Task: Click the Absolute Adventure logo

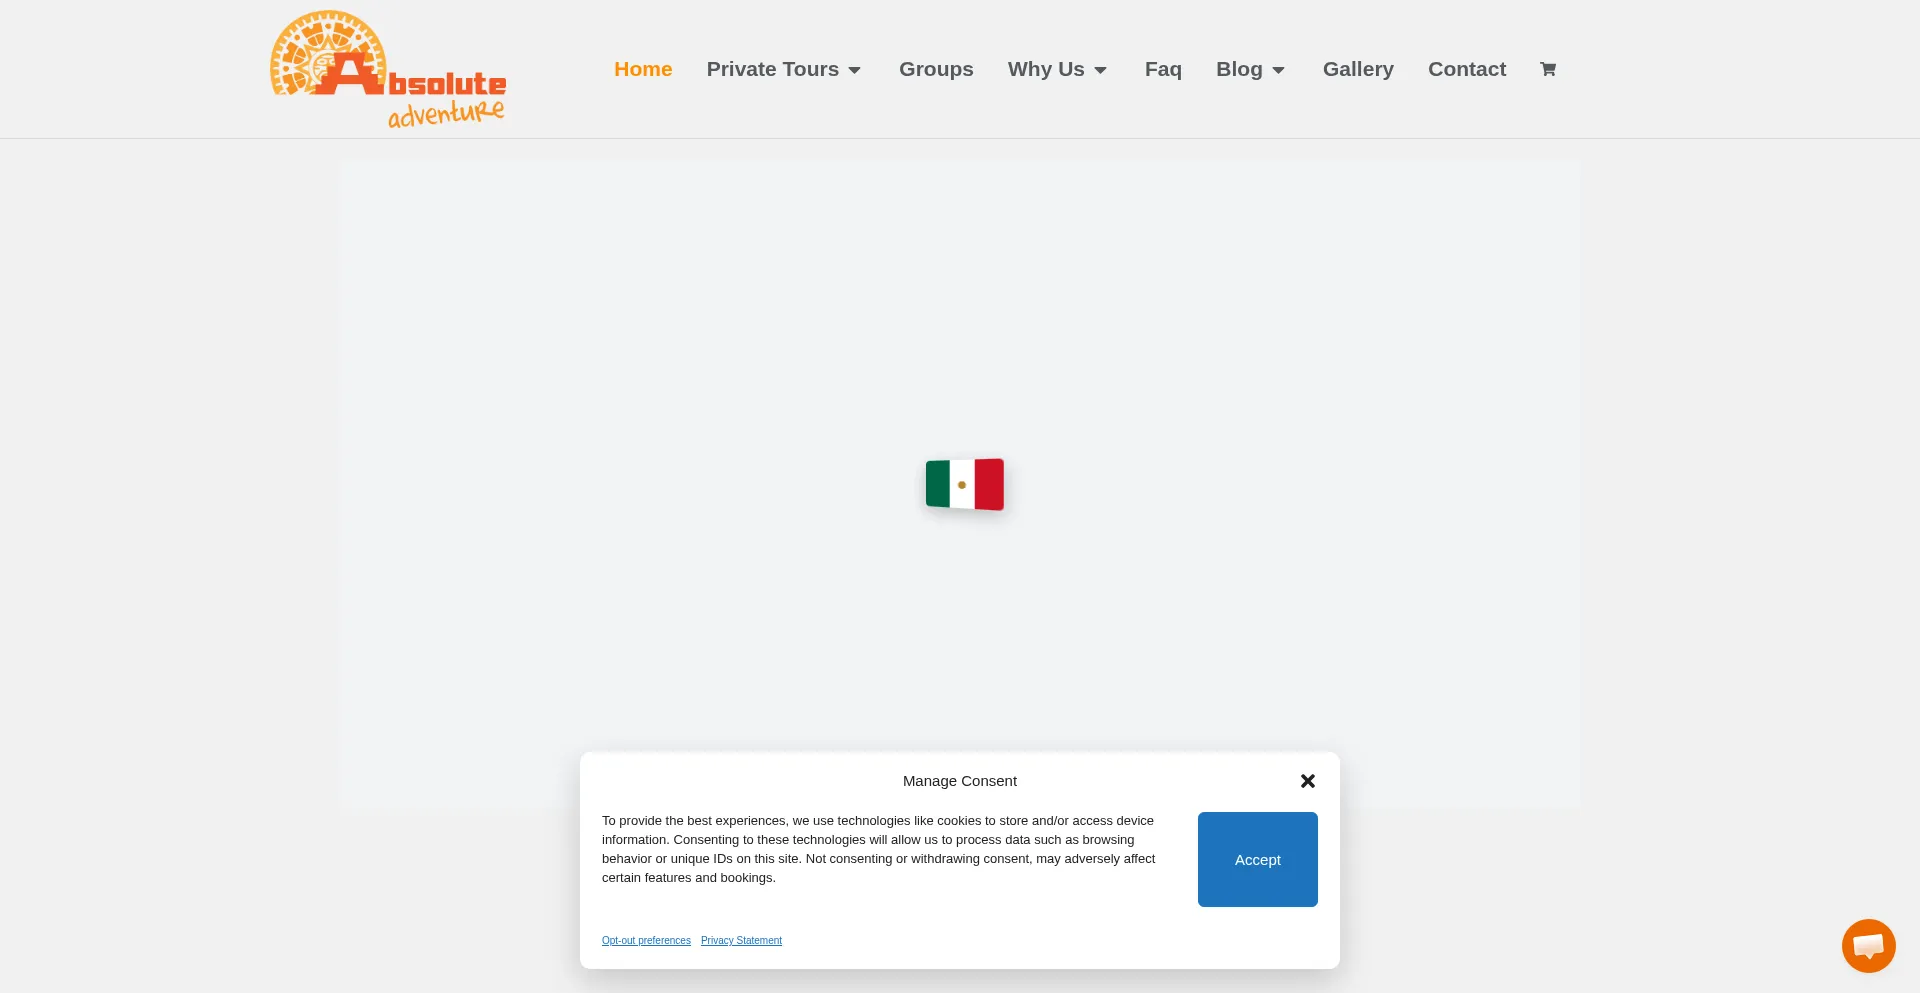Action: point(388,70)
